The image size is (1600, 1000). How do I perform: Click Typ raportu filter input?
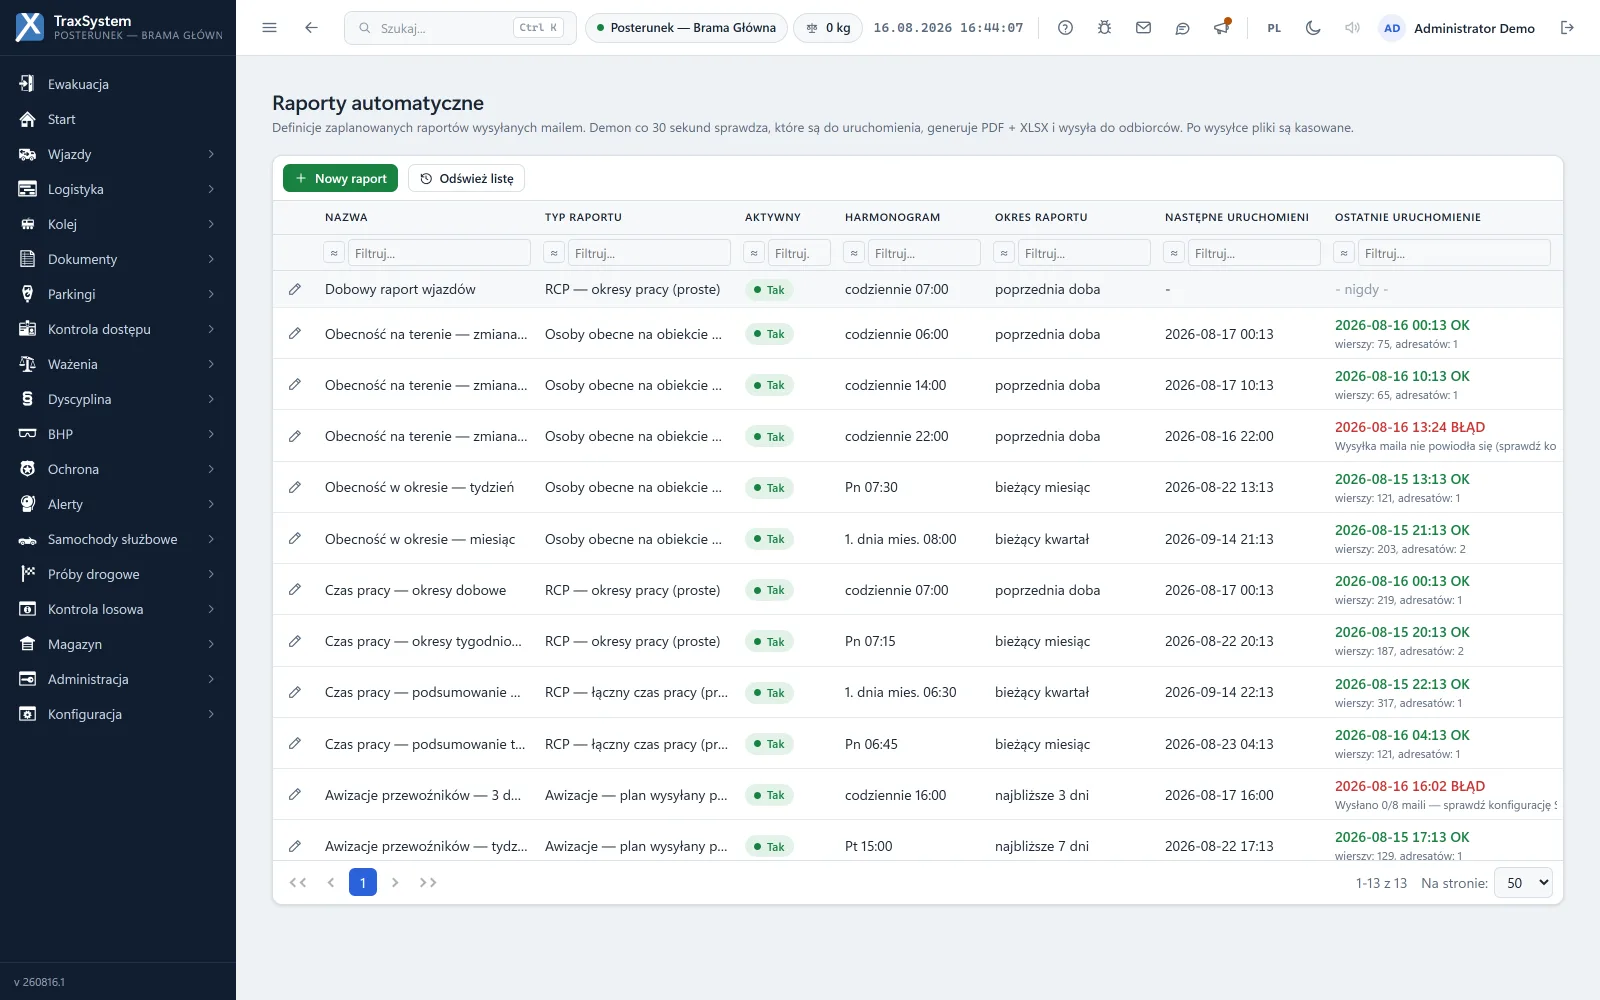(649, 253)
